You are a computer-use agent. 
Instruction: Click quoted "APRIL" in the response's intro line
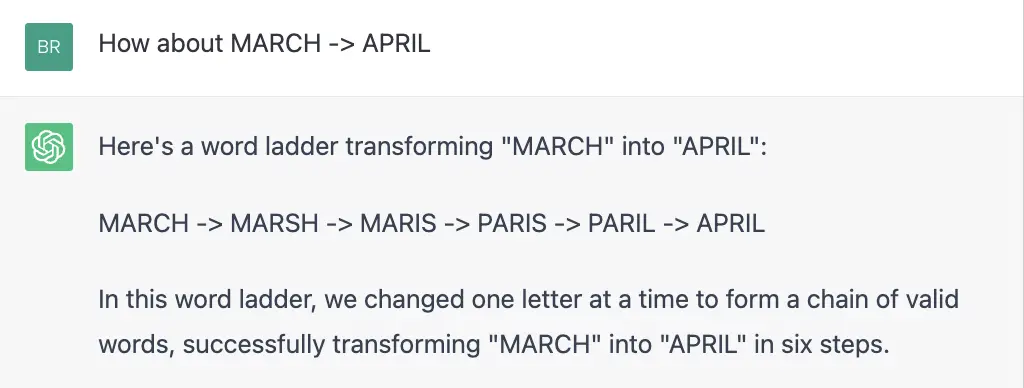click(x=719, y=147)
